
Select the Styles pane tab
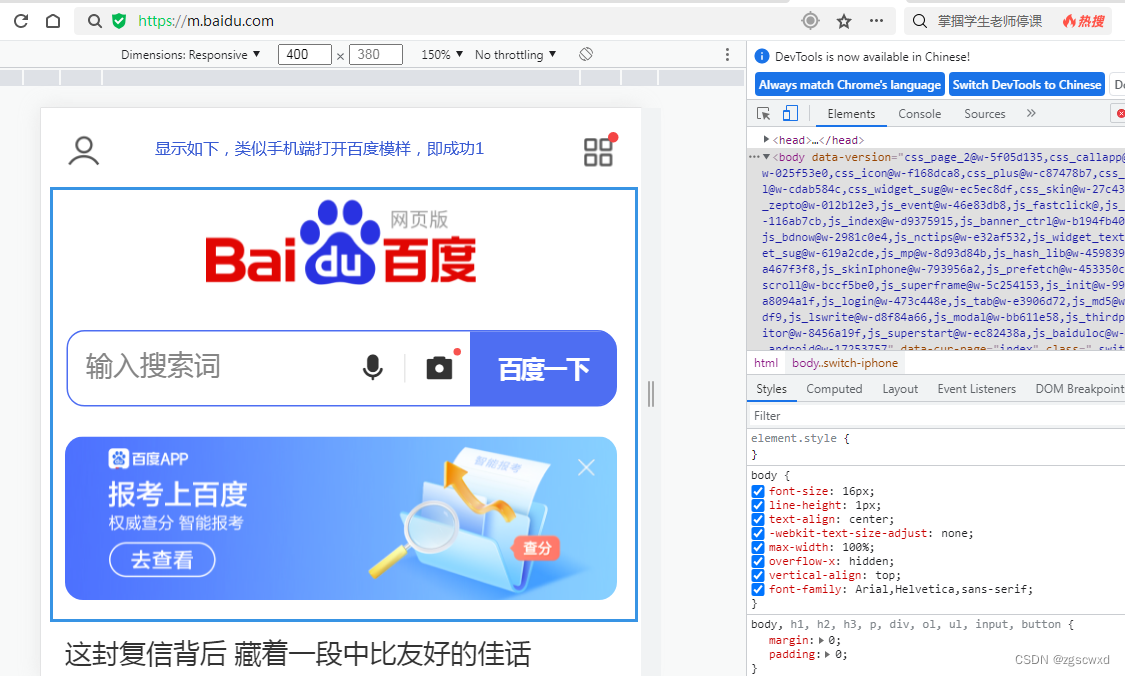point(771,388)
